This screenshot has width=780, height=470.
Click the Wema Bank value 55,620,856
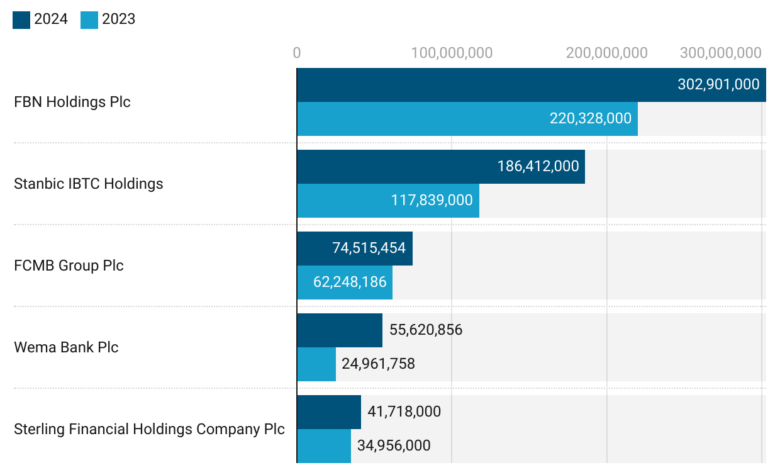(x=426, y=330)
